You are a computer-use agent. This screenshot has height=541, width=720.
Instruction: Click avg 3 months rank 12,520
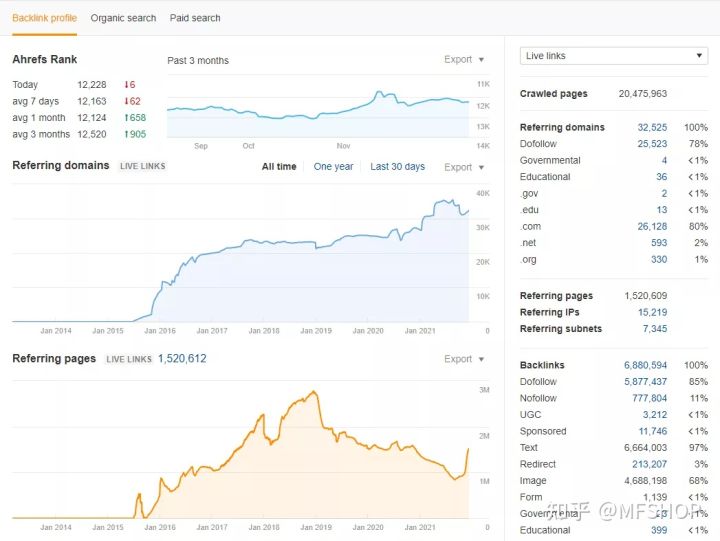click(x=92, y=135)
